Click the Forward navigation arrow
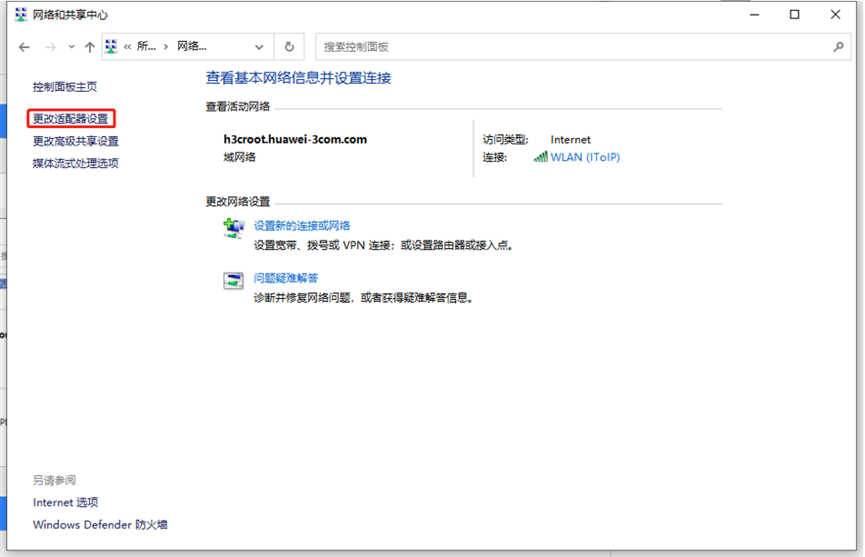This screenshot has width=865, height=557. tap(48, 47)
